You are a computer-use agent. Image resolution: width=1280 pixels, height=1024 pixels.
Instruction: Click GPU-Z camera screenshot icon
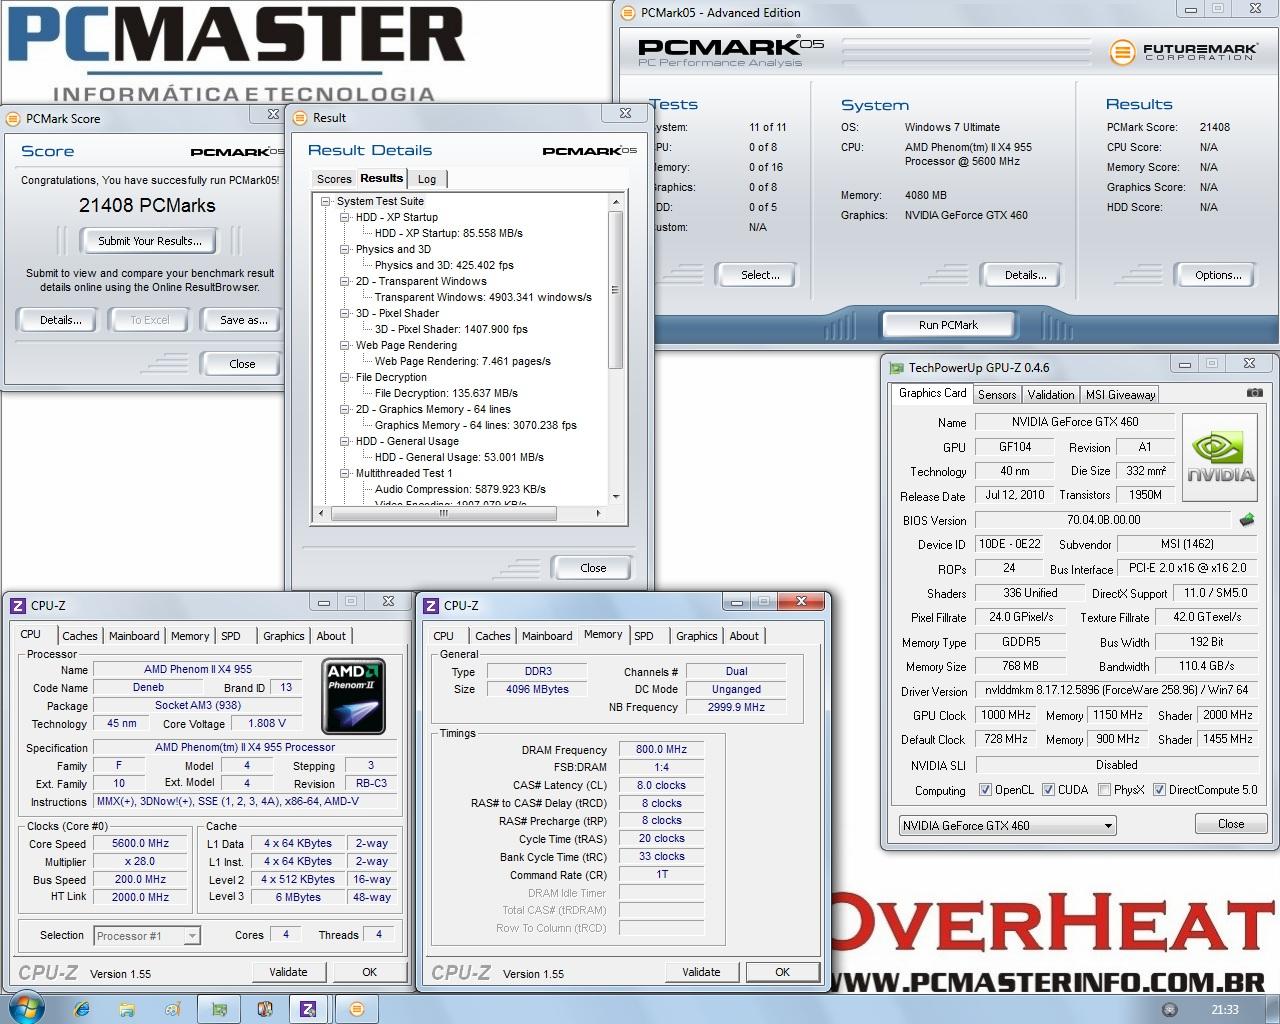[1254, 393]
